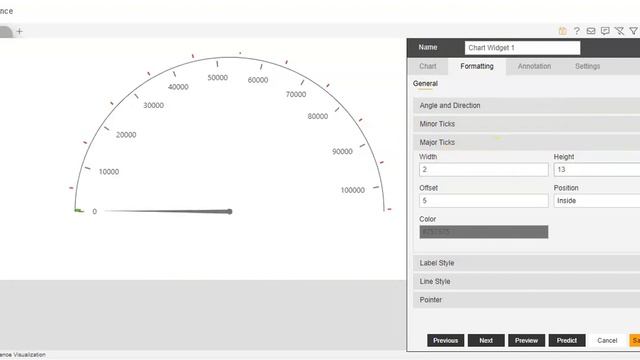
Task: Click the 90000 gauge label
Action: (342, 151)
